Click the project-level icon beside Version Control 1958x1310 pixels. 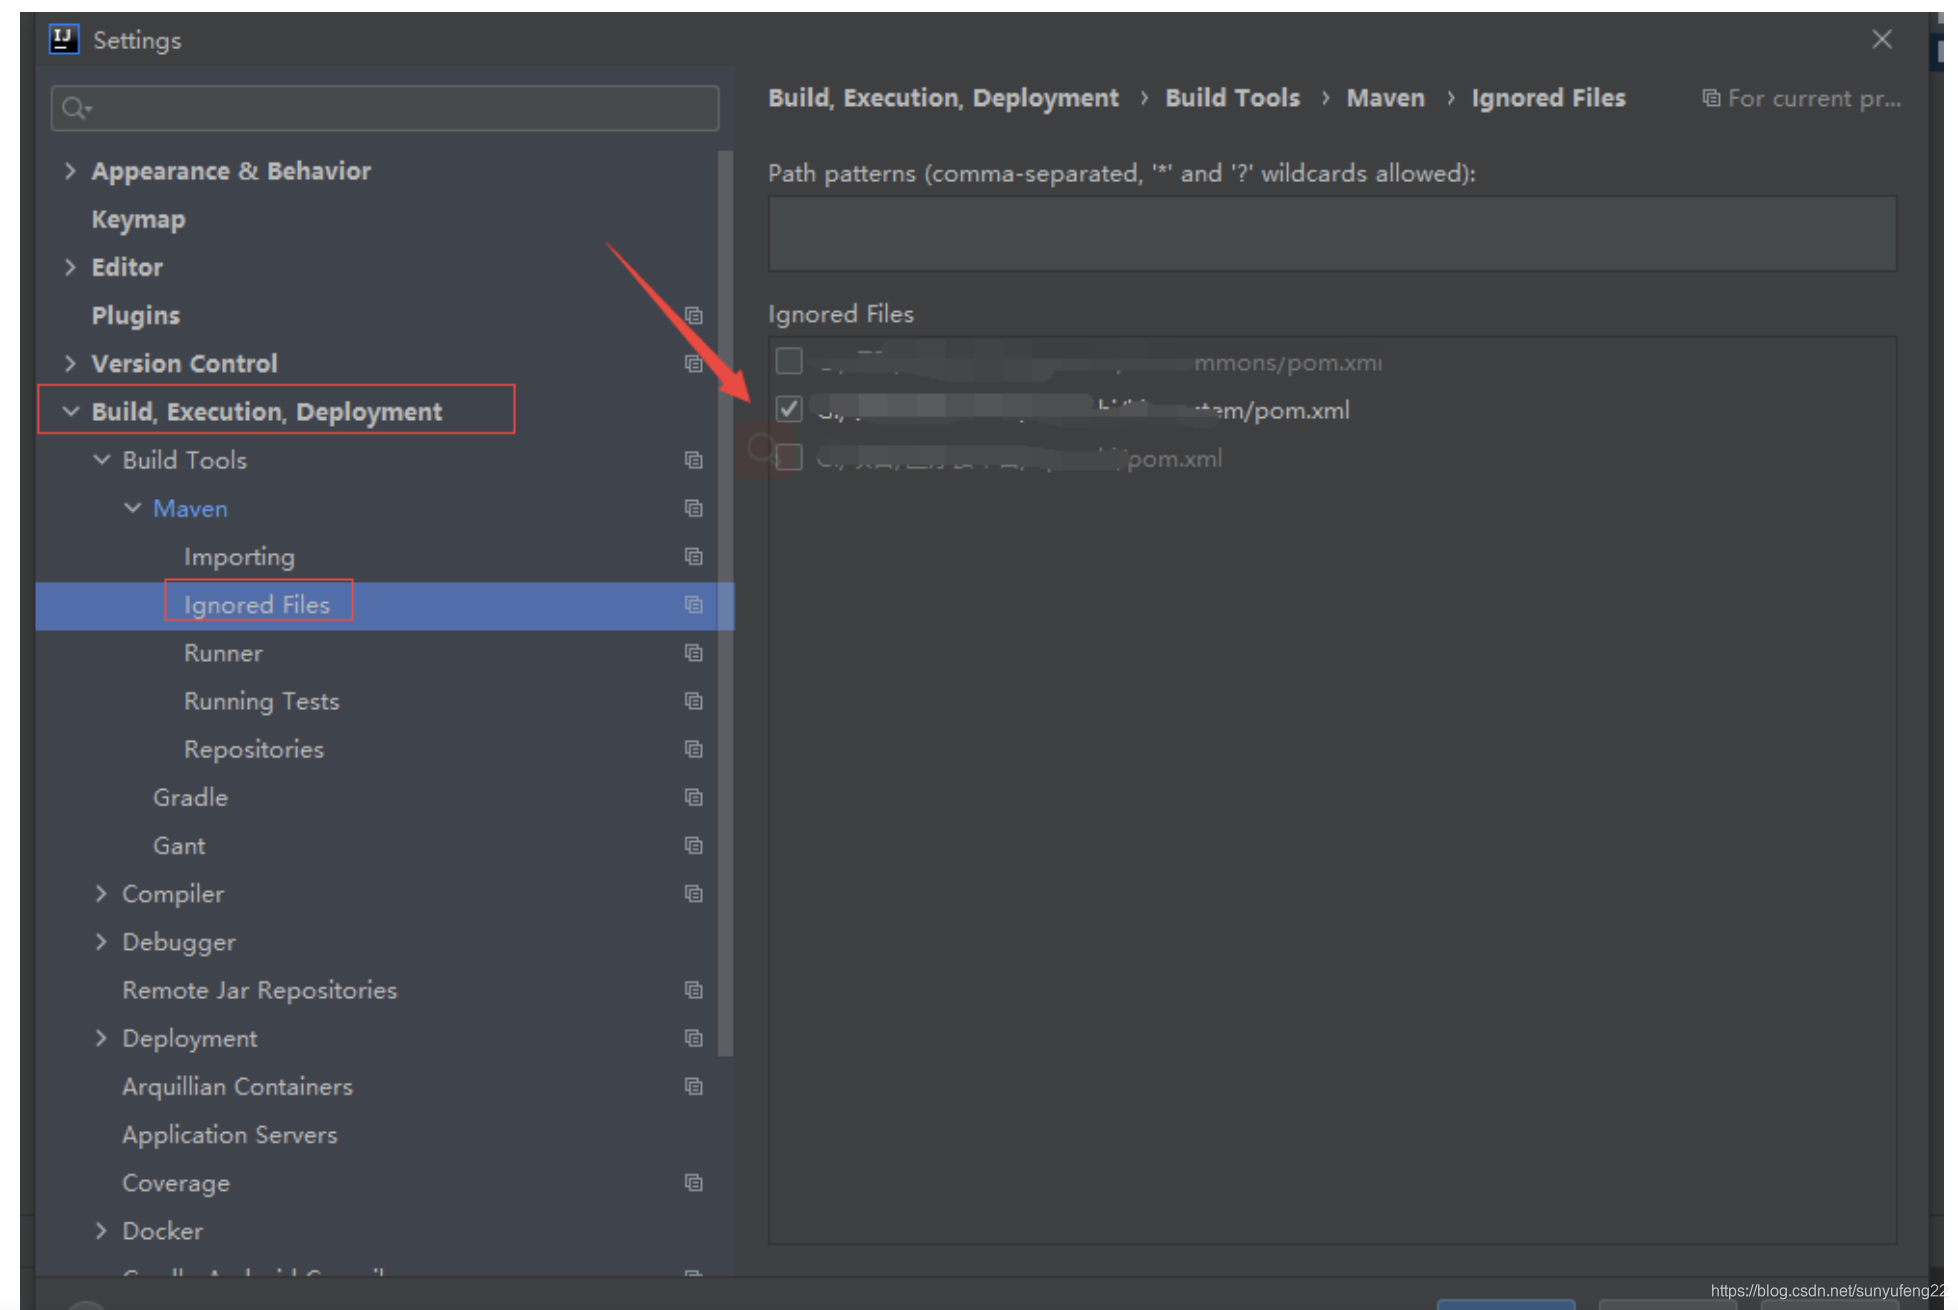[x=693, y=364]
